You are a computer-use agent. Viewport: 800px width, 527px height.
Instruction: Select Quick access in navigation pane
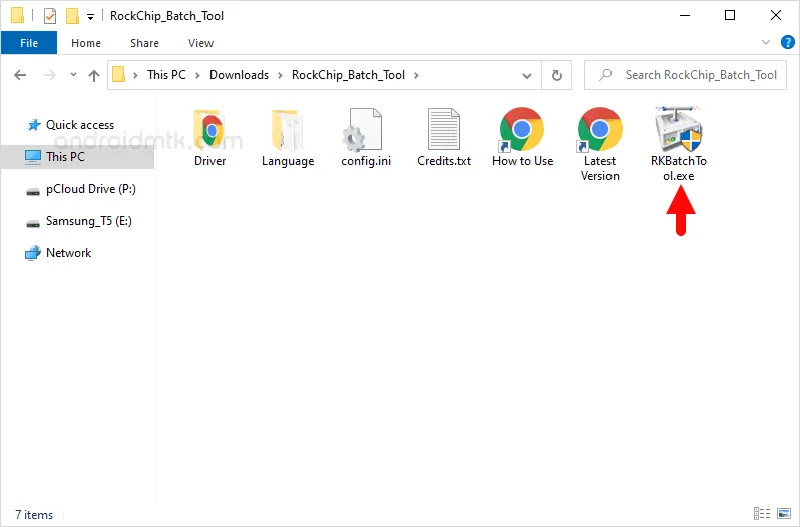pyautogui.click(x=79, y=125)
